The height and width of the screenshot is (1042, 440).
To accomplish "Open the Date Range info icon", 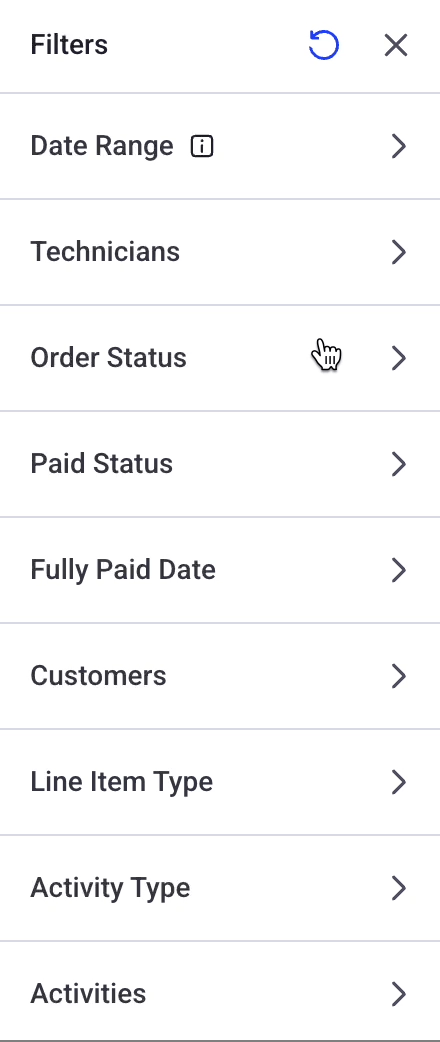I will pyautogui.click(x=202, y=146).
